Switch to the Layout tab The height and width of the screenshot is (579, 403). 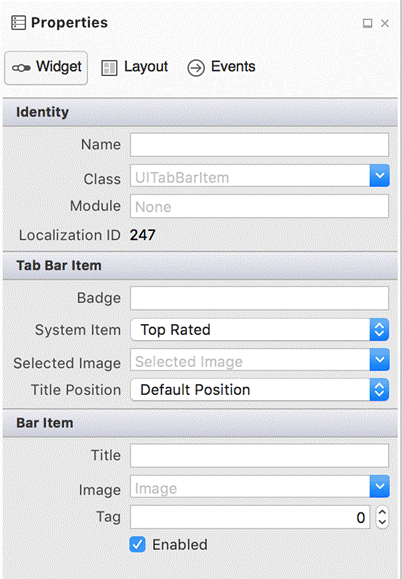pos(134,67)
